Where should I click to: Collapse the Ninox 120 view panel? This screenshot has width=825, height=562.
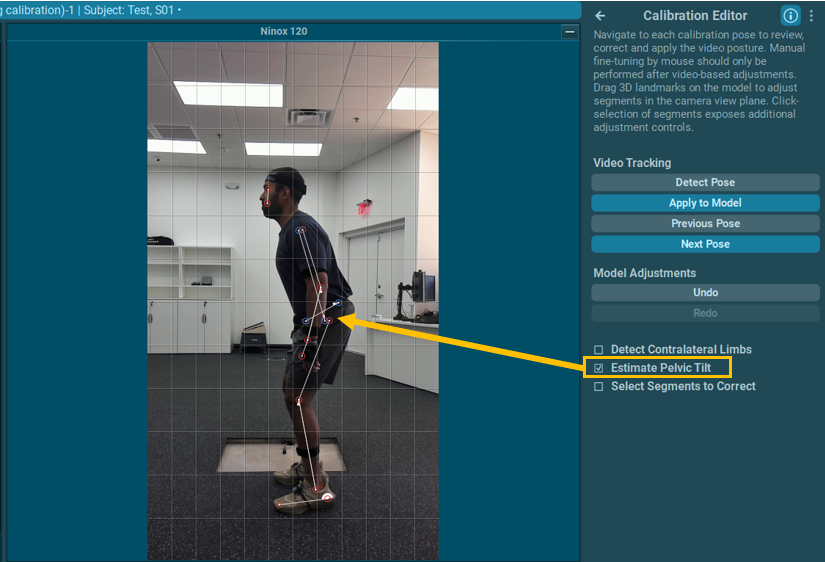pyautogui.click(x=570, y=32)
